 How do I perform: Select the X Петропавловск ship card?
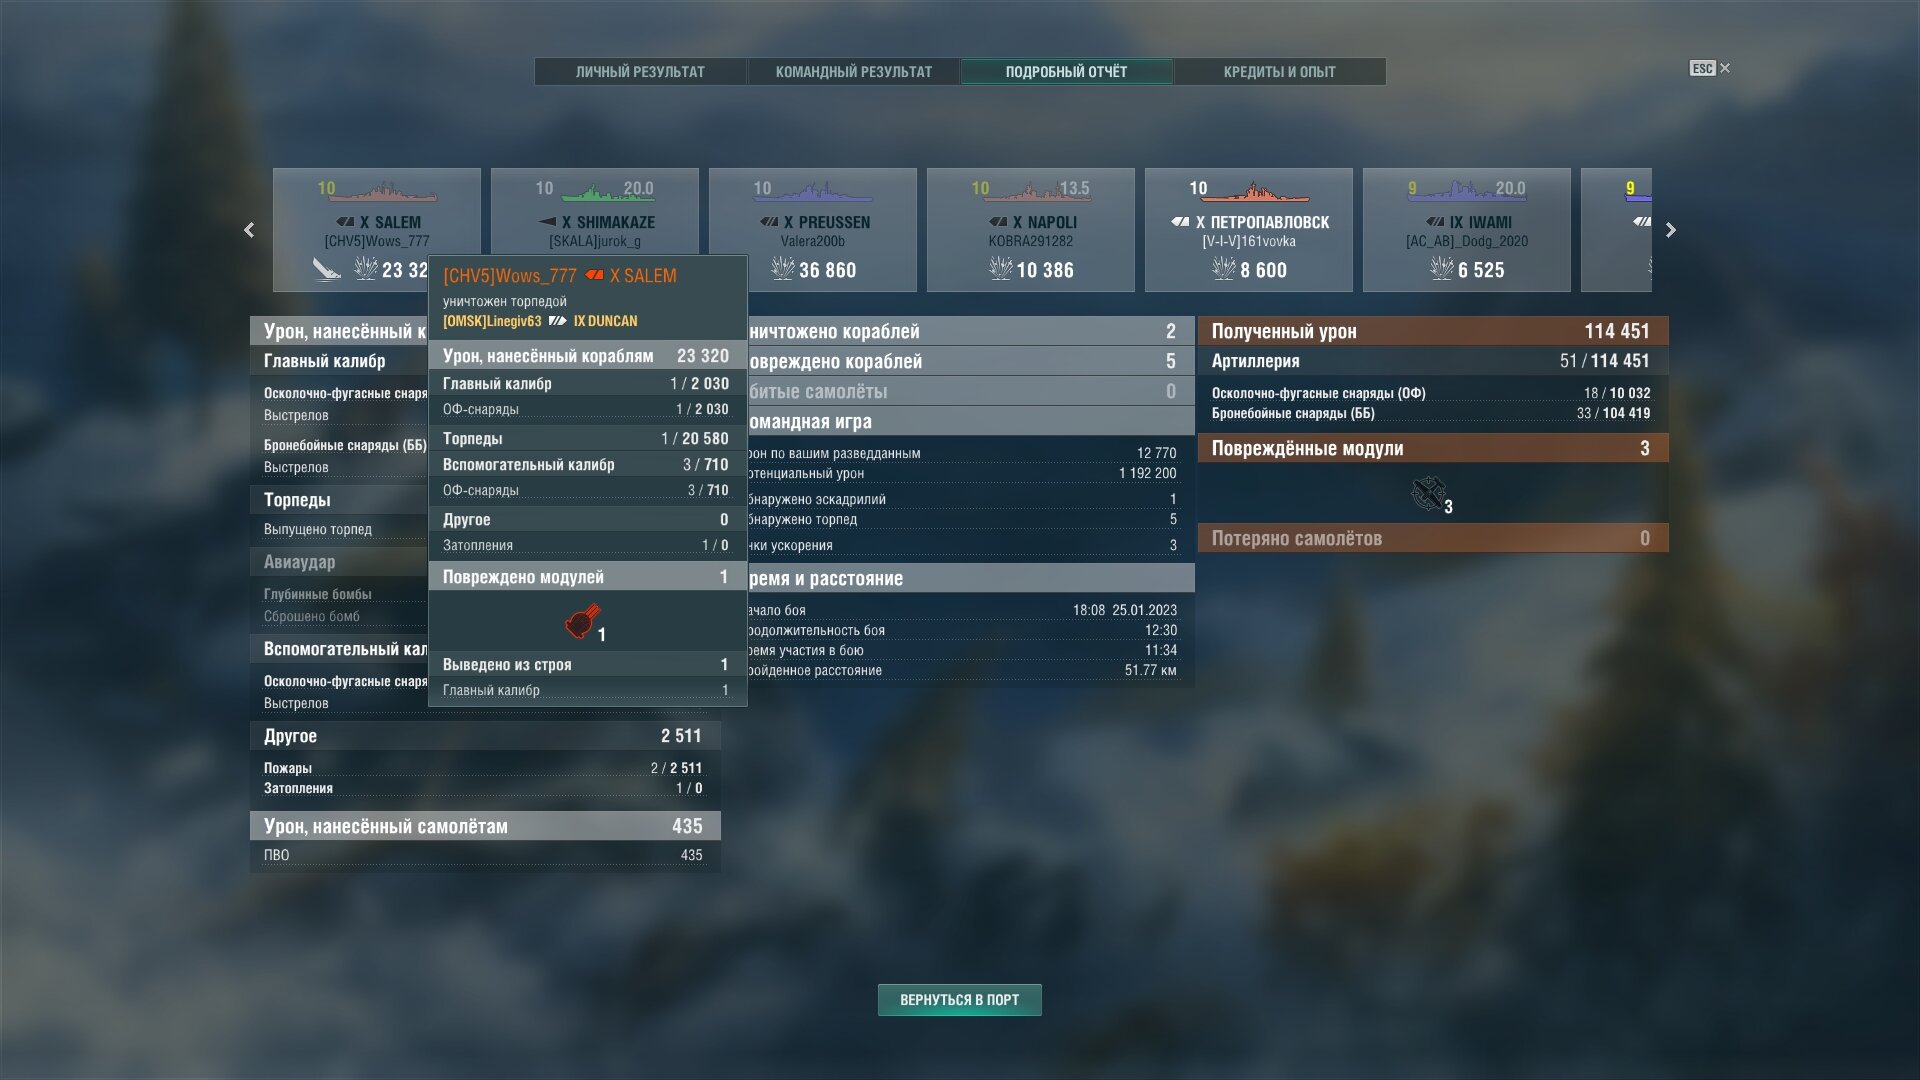click(x=1249, y=230)
